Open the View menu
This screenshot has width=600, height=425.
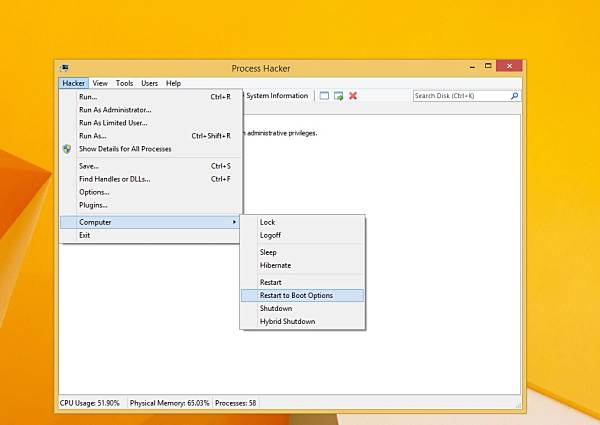[100, 83]
